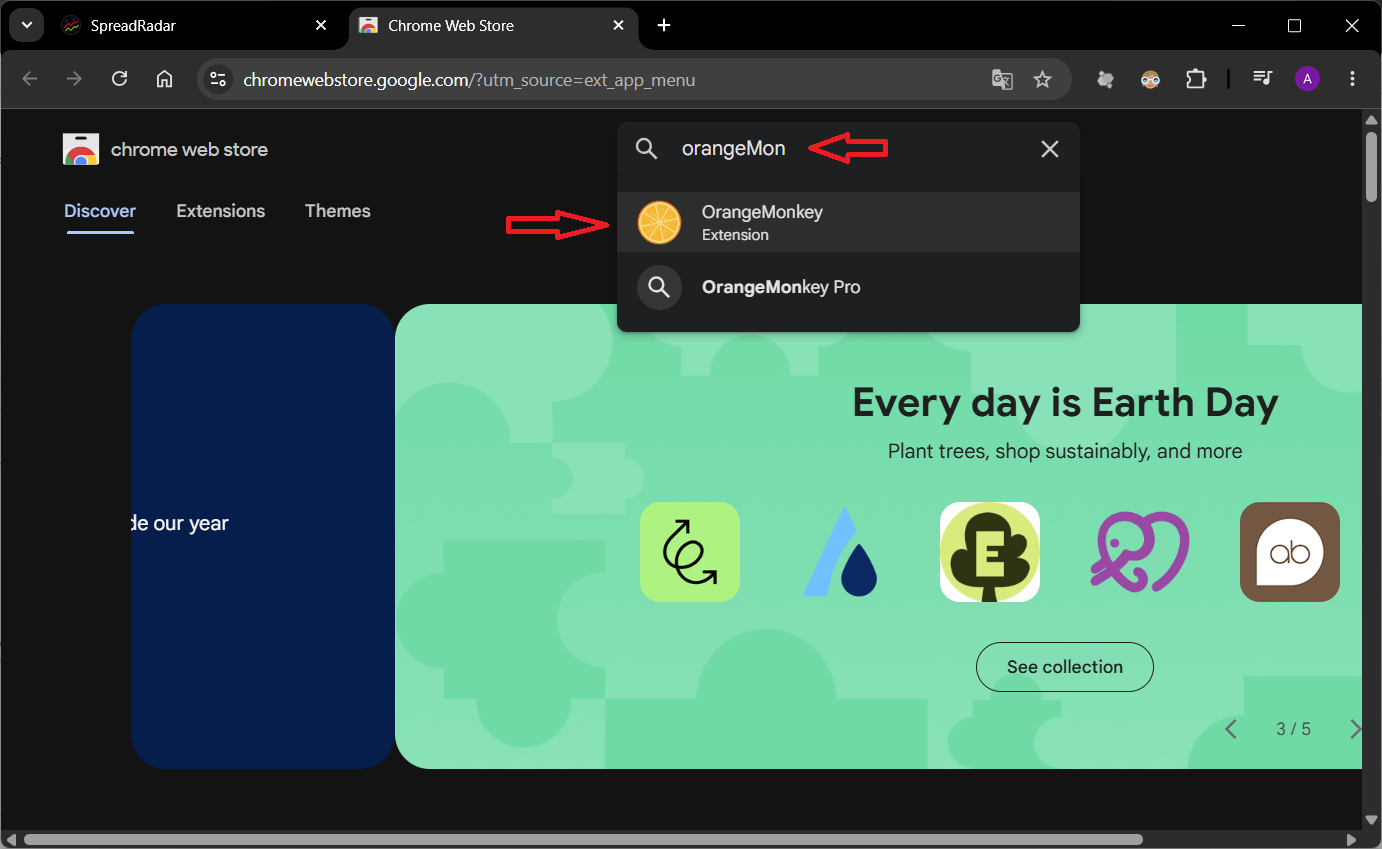1382x849 pixels.
Task: Click the orange slice extension icon
Action: coord(659,222)
